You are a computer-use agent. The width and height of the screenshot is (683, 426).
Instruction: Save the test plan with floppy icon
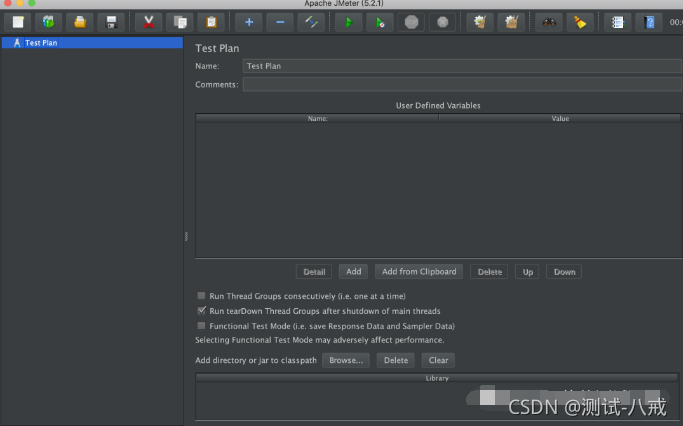(111, 22)
